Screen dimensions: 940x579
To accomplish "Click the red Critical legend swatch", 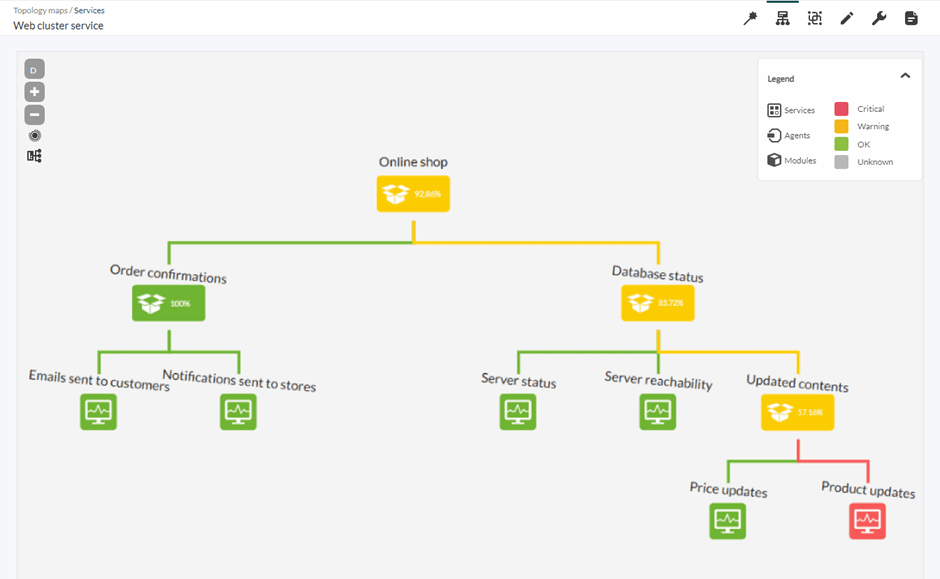I will 842,109.
